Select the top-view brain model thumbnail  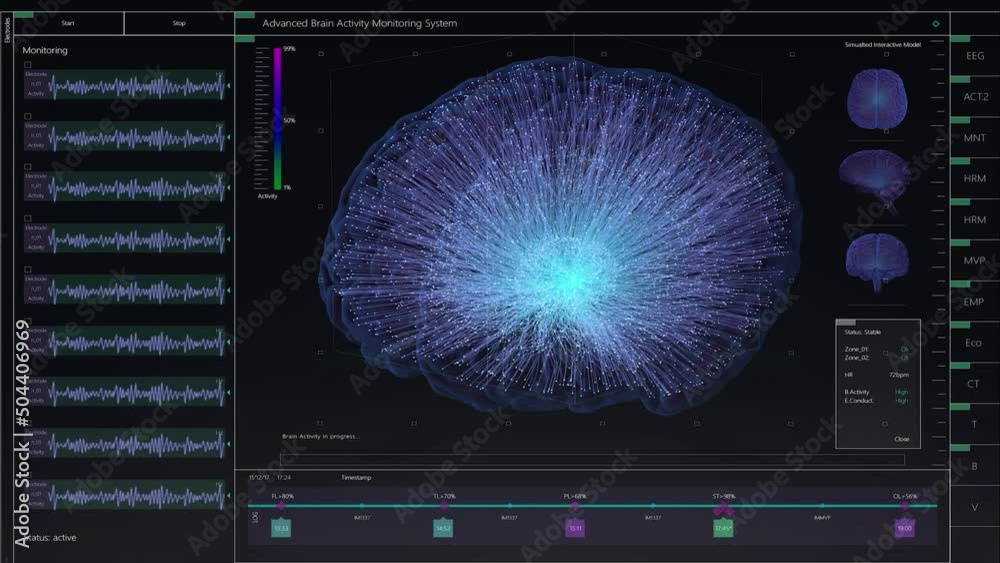[x=877, y=99]
